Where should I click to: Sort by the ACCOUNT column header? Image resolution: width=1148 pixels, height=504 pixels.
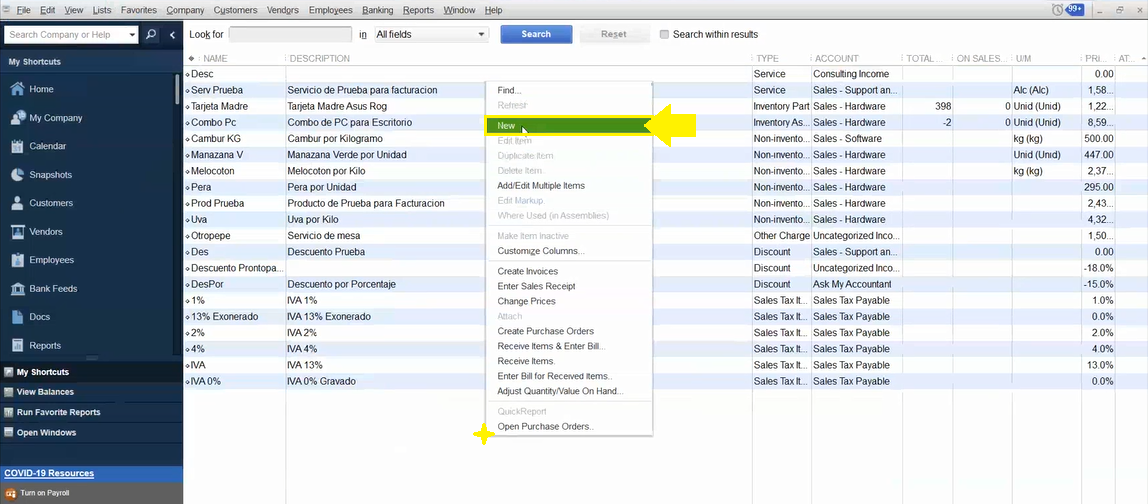coord(837,59)
